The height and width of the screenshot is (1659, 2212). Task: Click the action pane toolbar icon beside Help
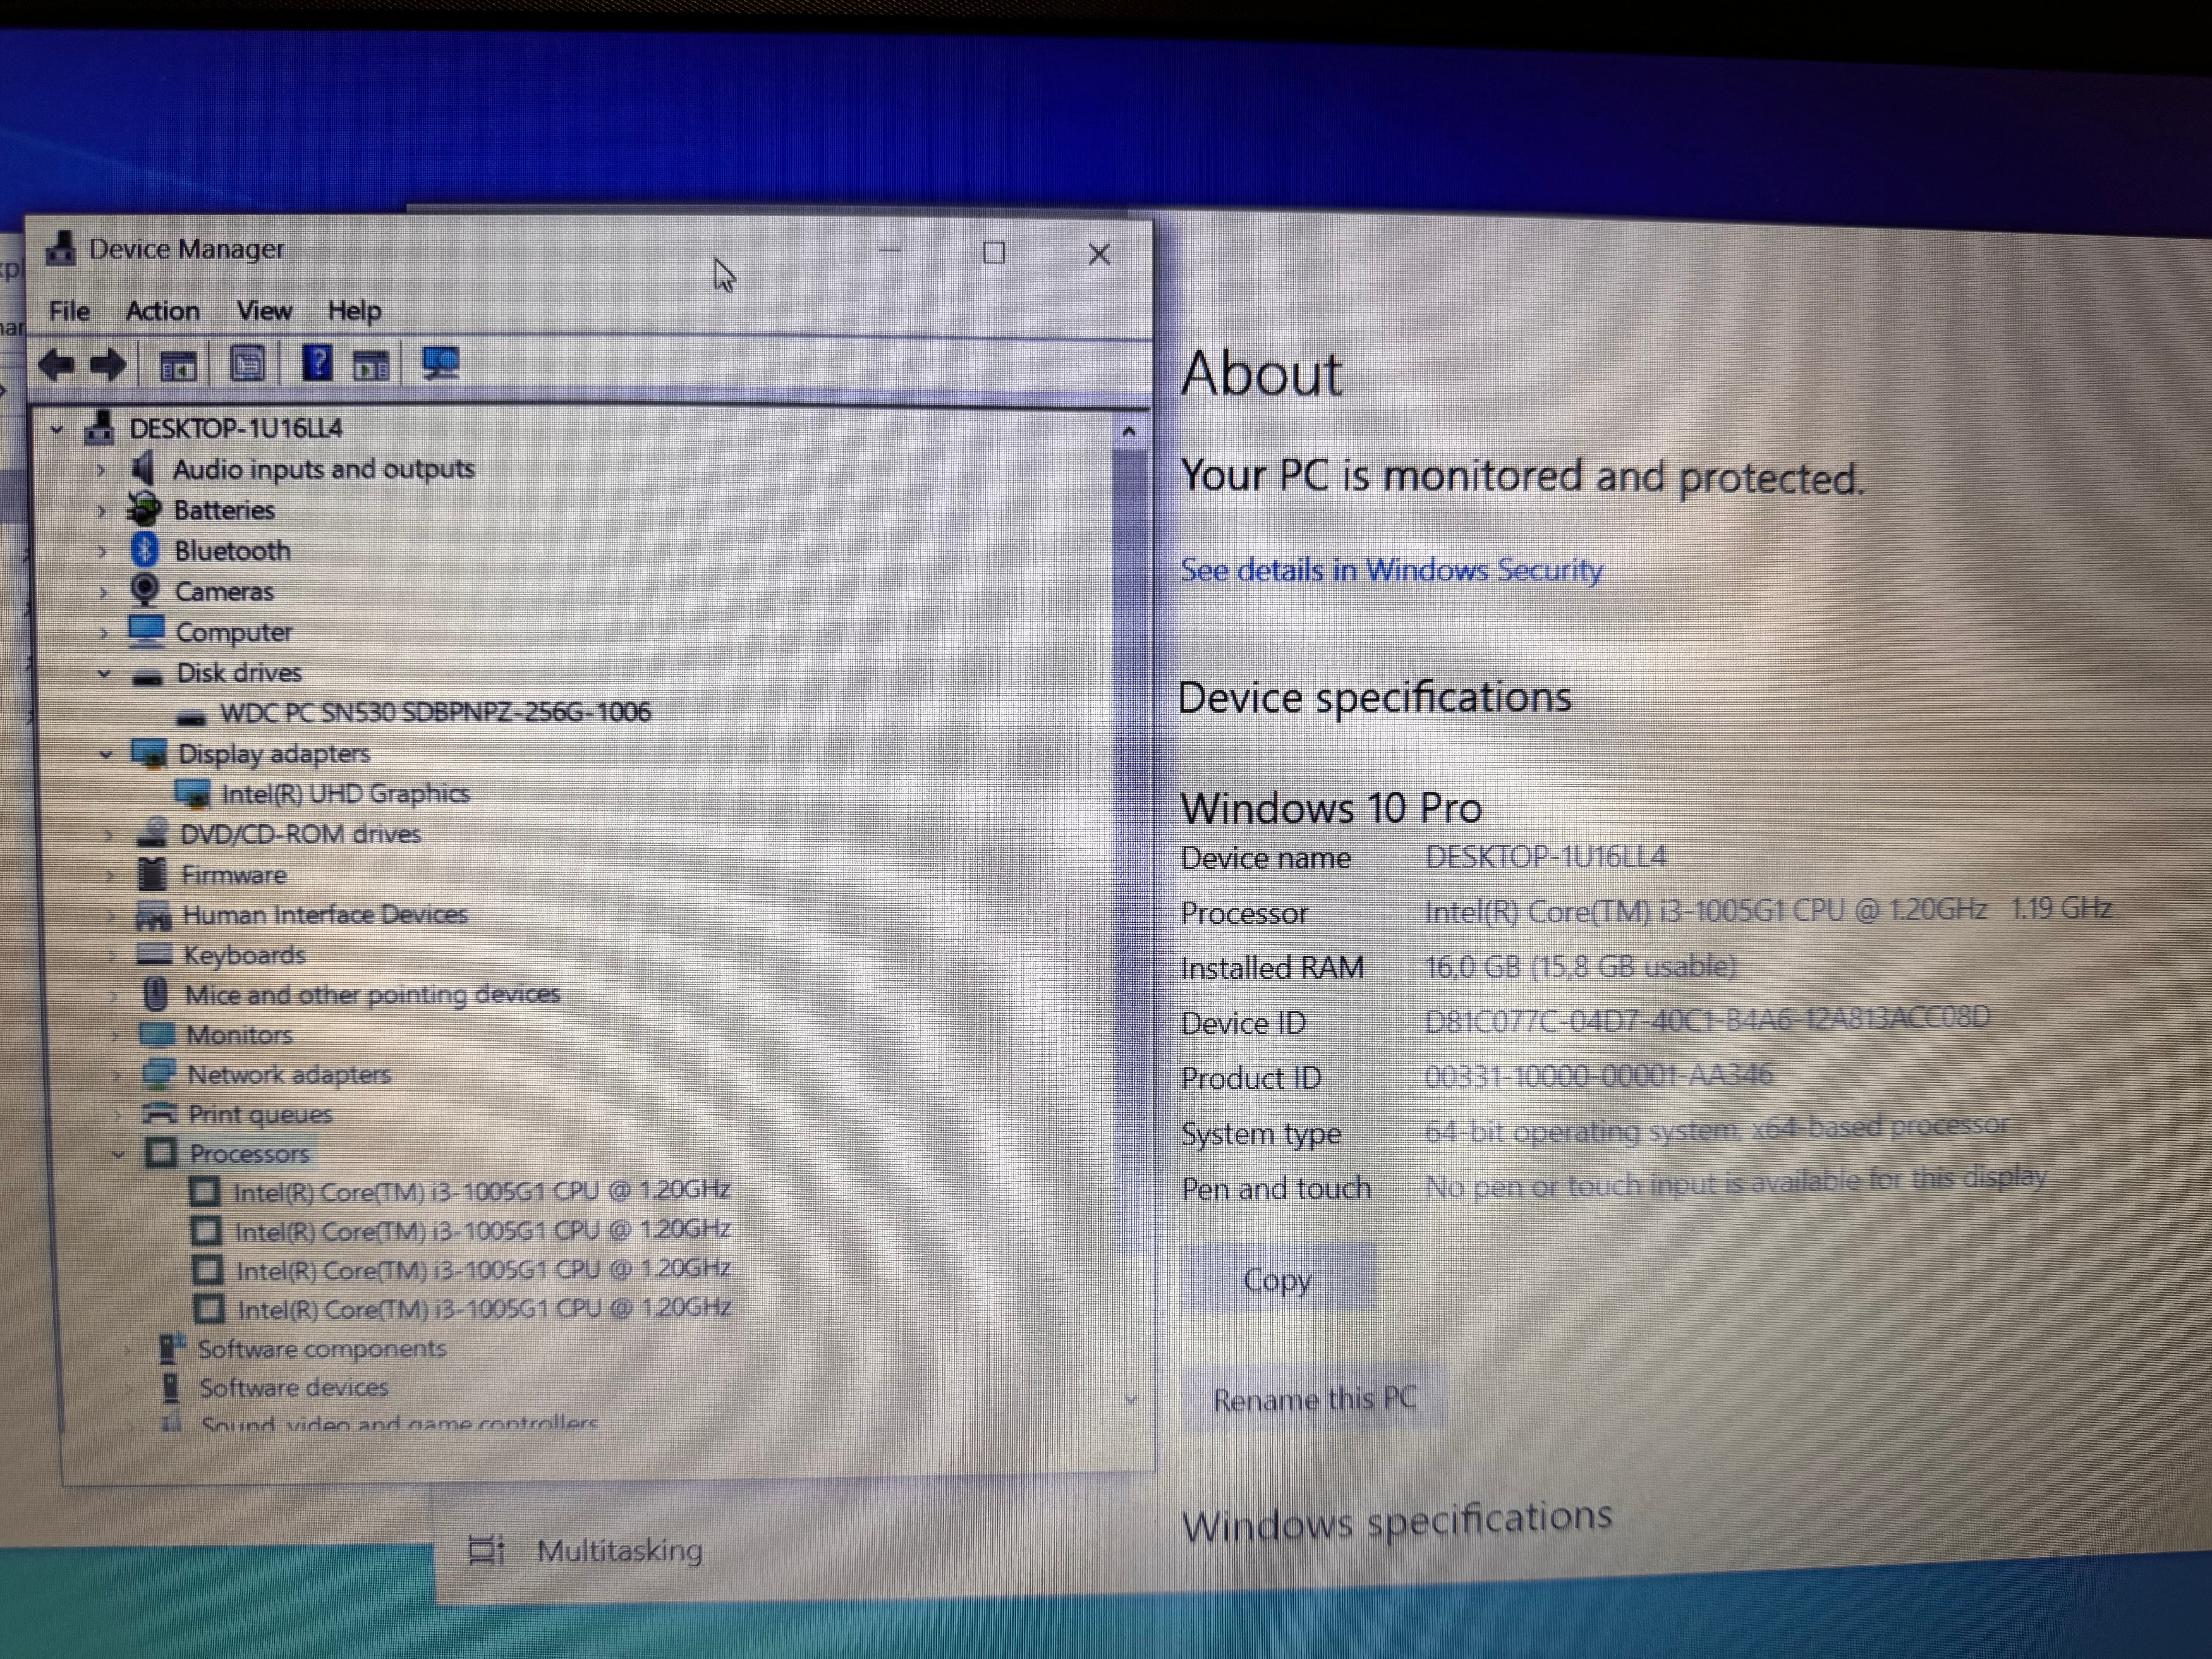point(371,366)
